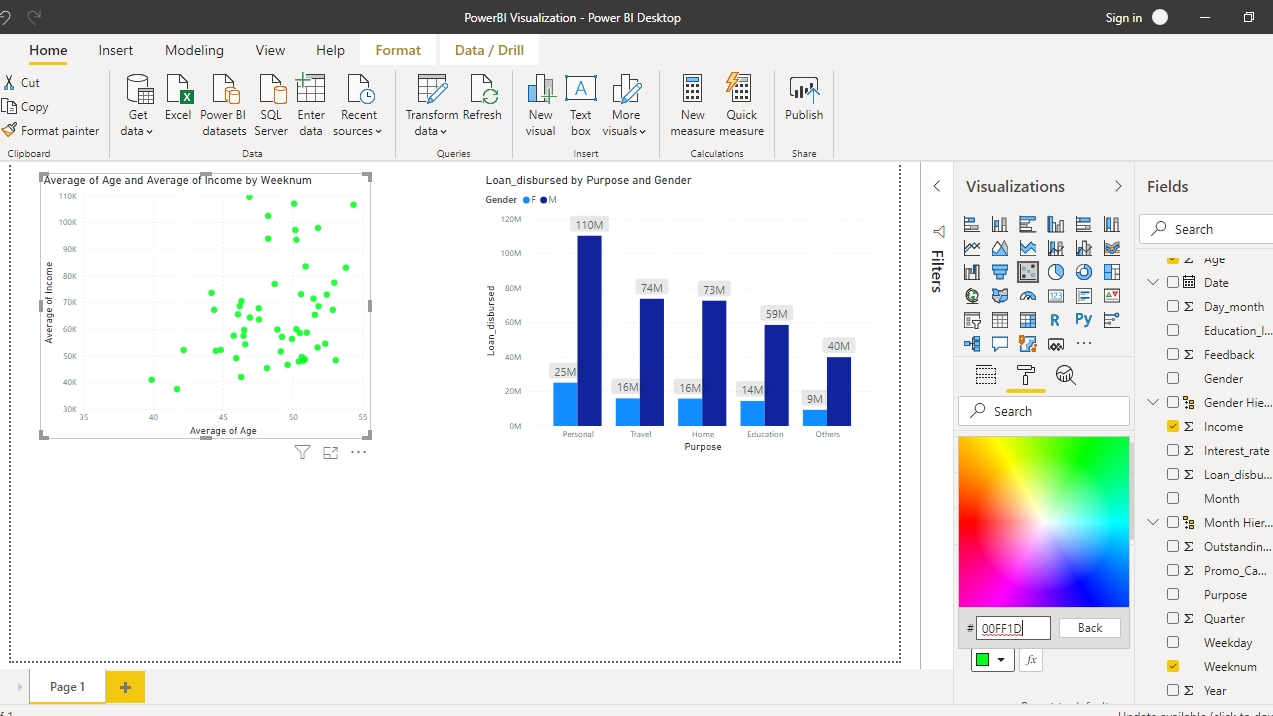Choose the Donut chart visualization

pos(1084,272)
